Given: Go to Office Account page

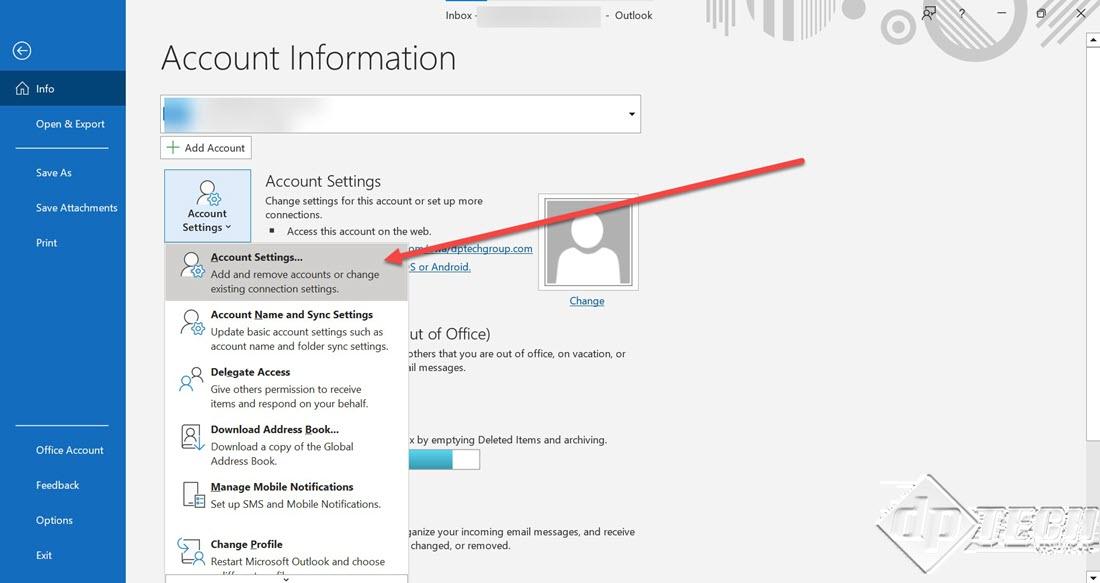Looking at the screenshot, I should point(69,450).
